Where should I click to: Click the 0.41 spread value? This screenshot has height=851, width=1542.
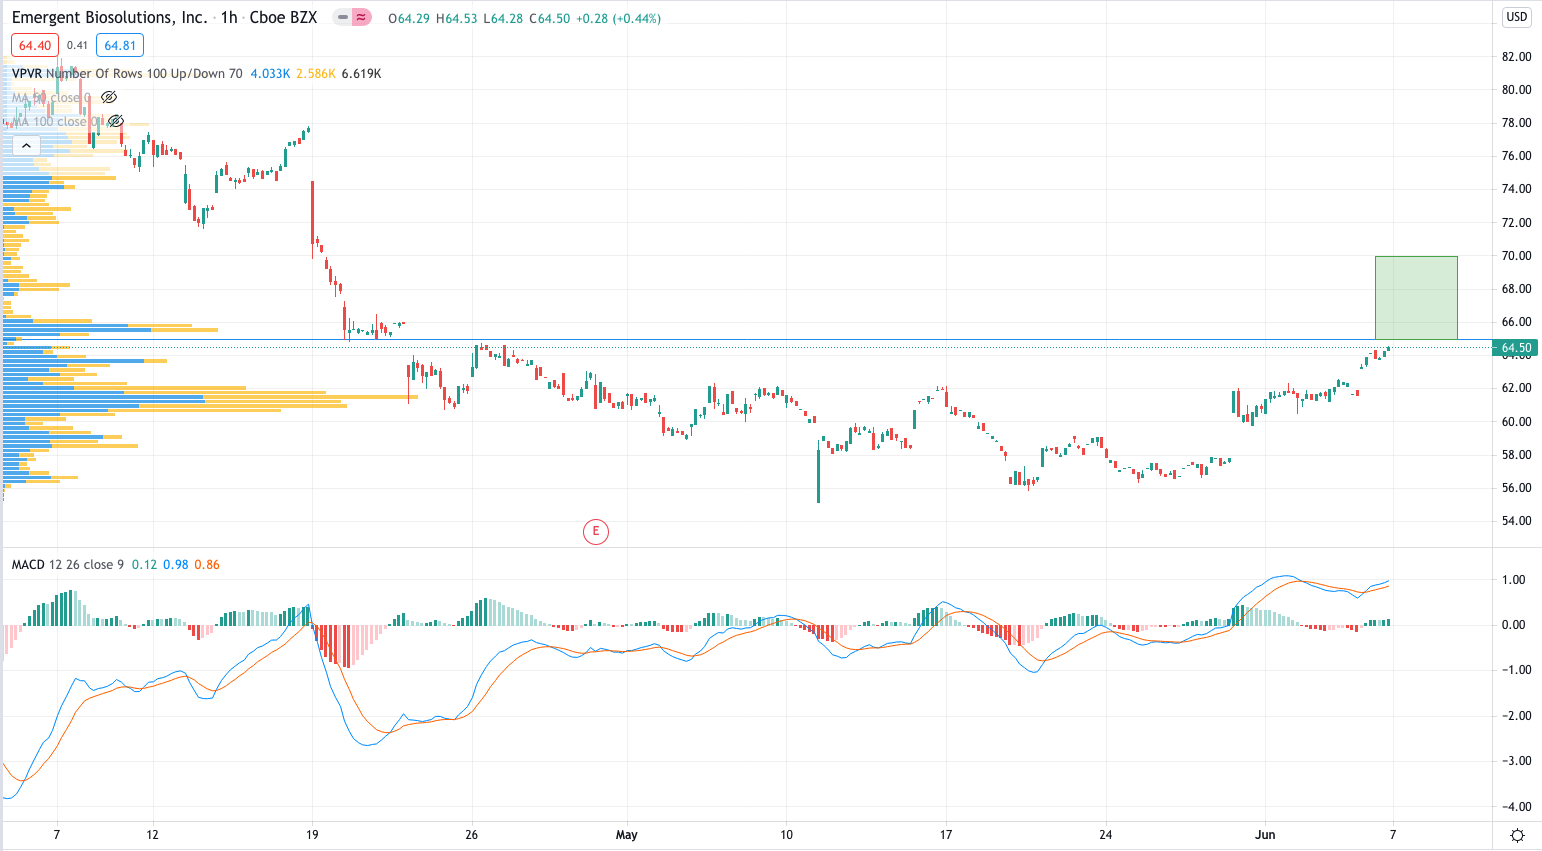77,45
